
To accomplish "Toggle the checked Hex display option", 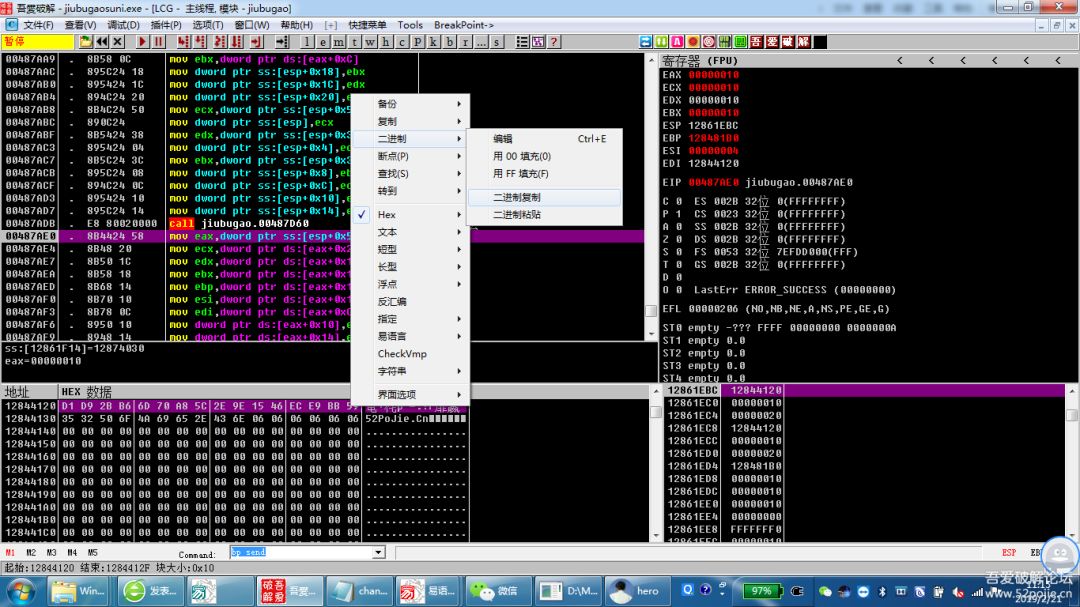I will pyautogui.click(x=387, y=215).
